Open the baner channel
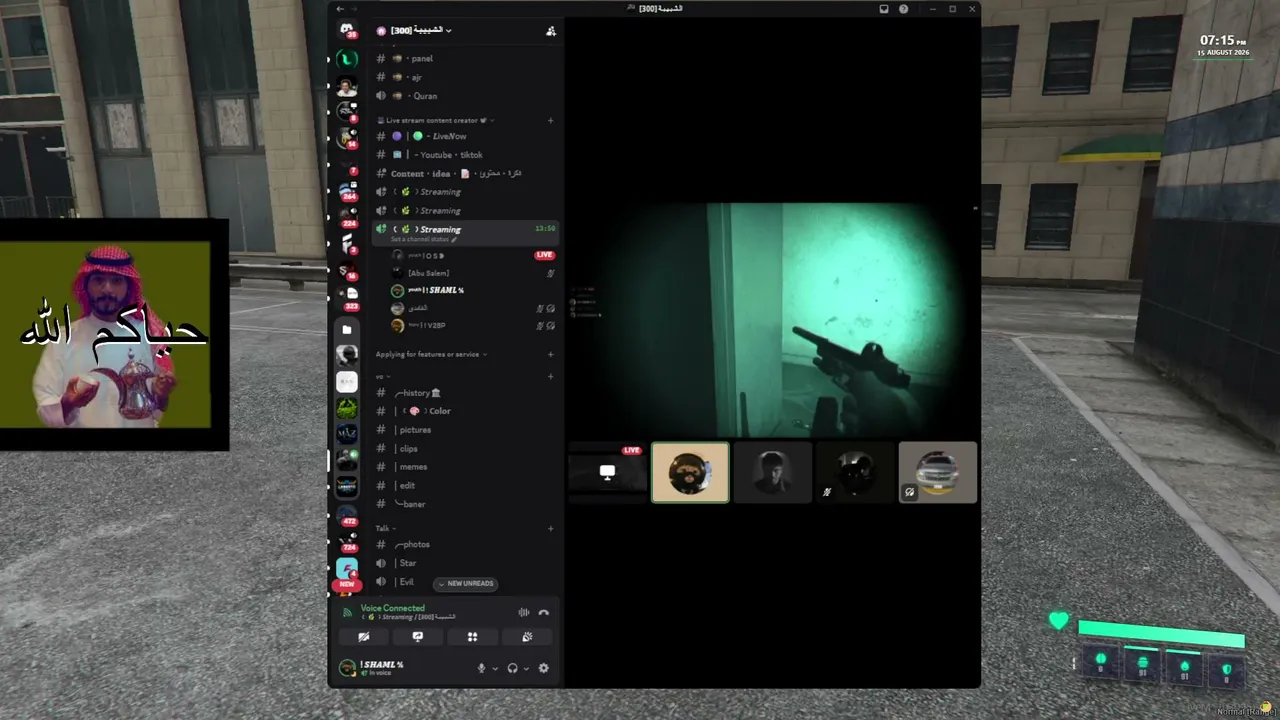This screenshot has height=720, width=1280. pos(465,504)
